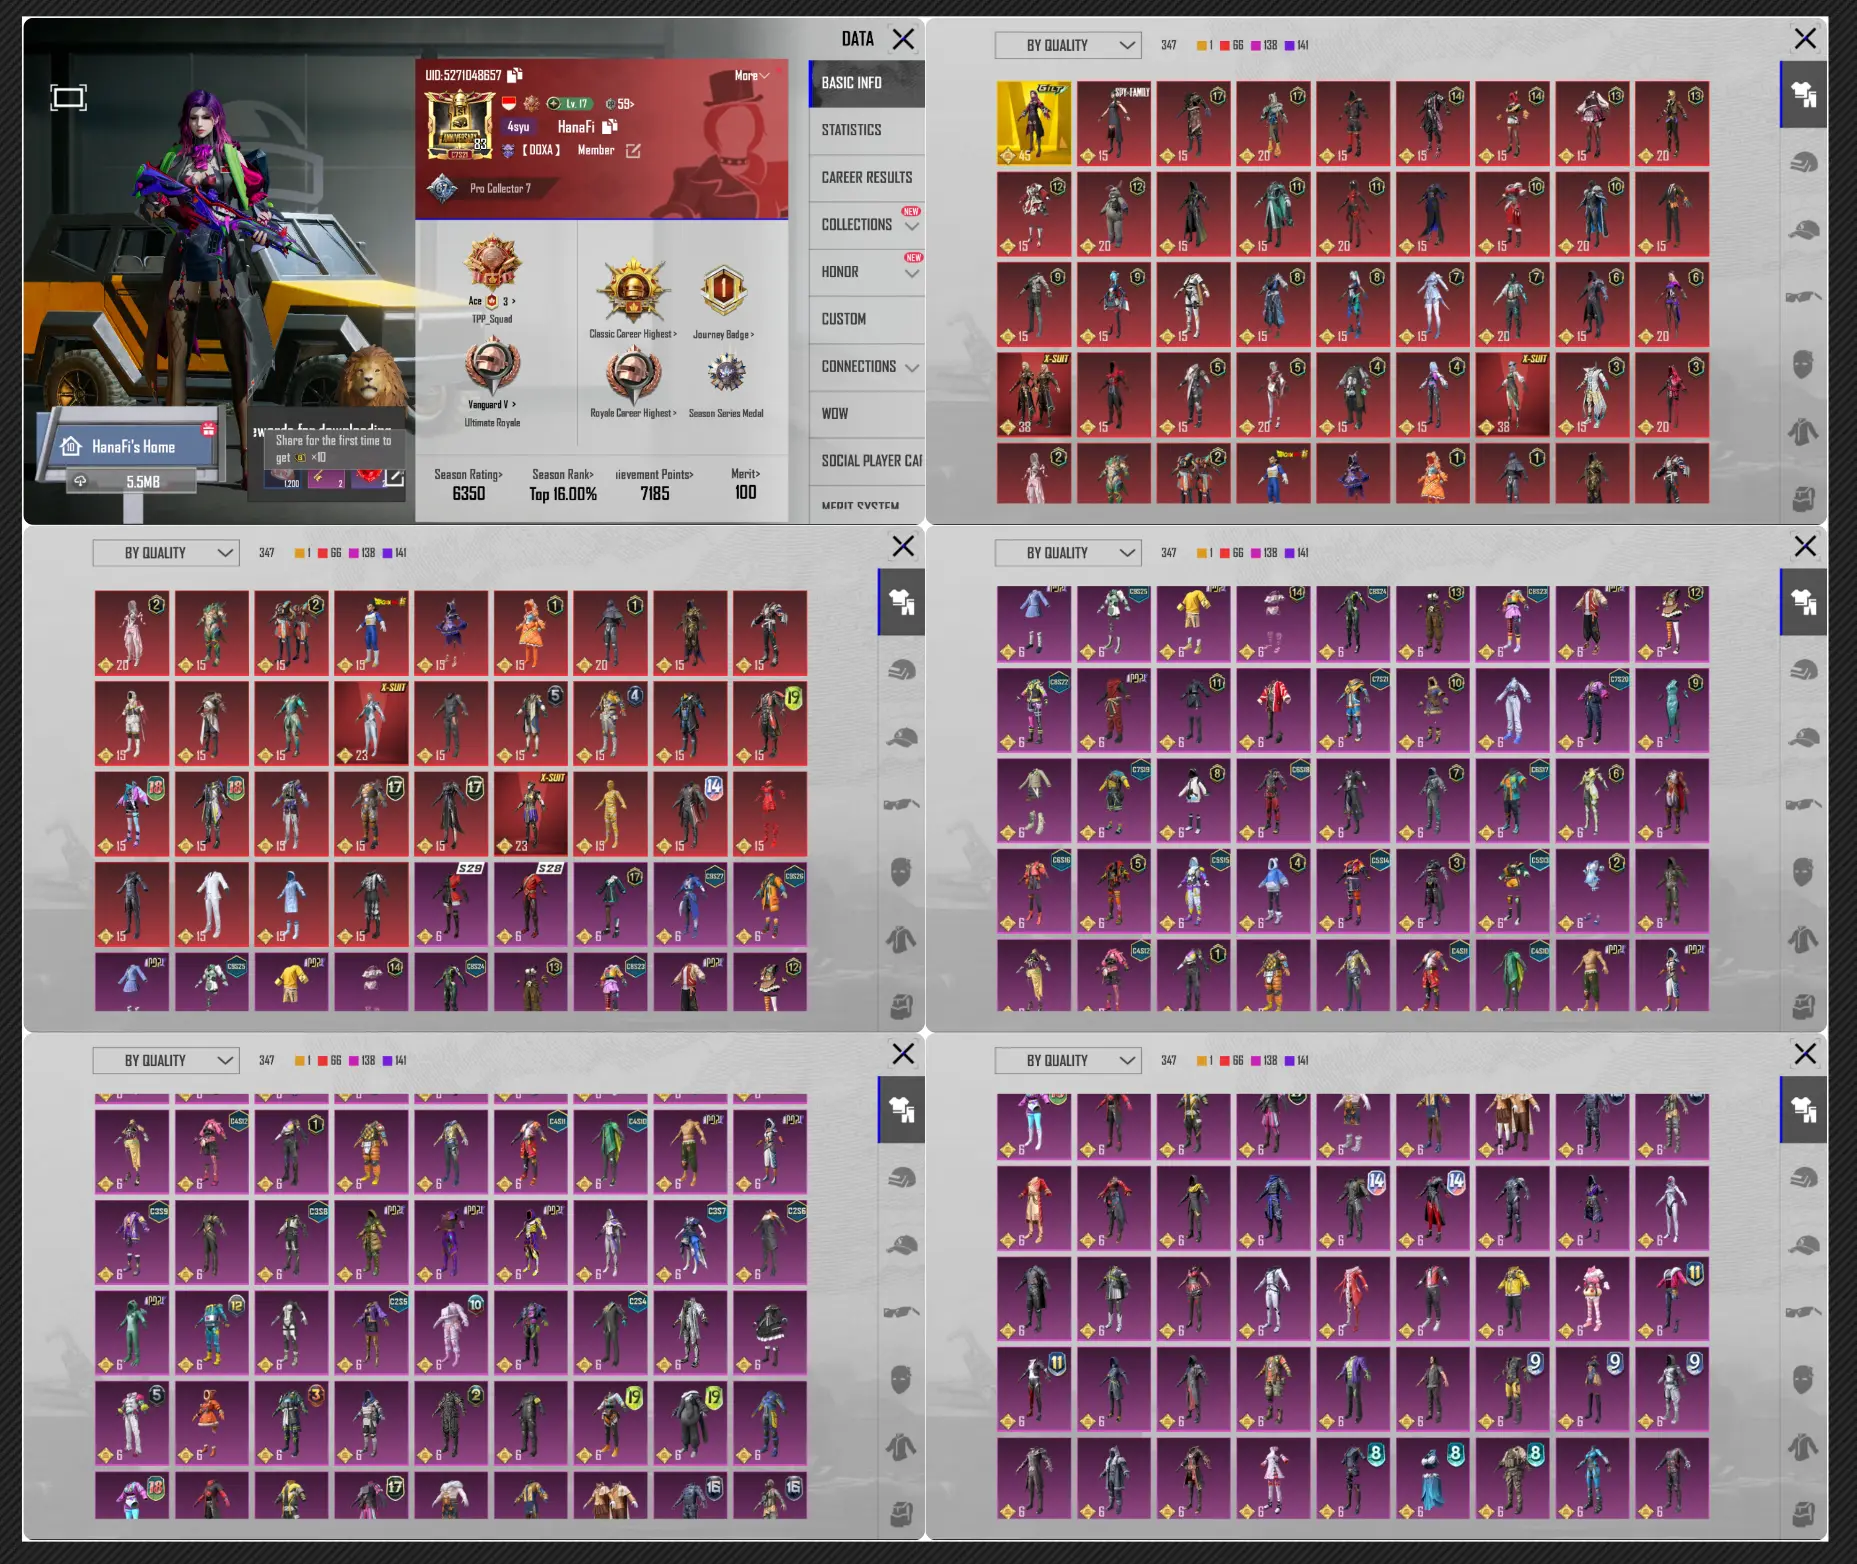Click the cloud download icon beside 5.5MB
The width and height of the screenshot is (1857, 1564).
(80, 481)
